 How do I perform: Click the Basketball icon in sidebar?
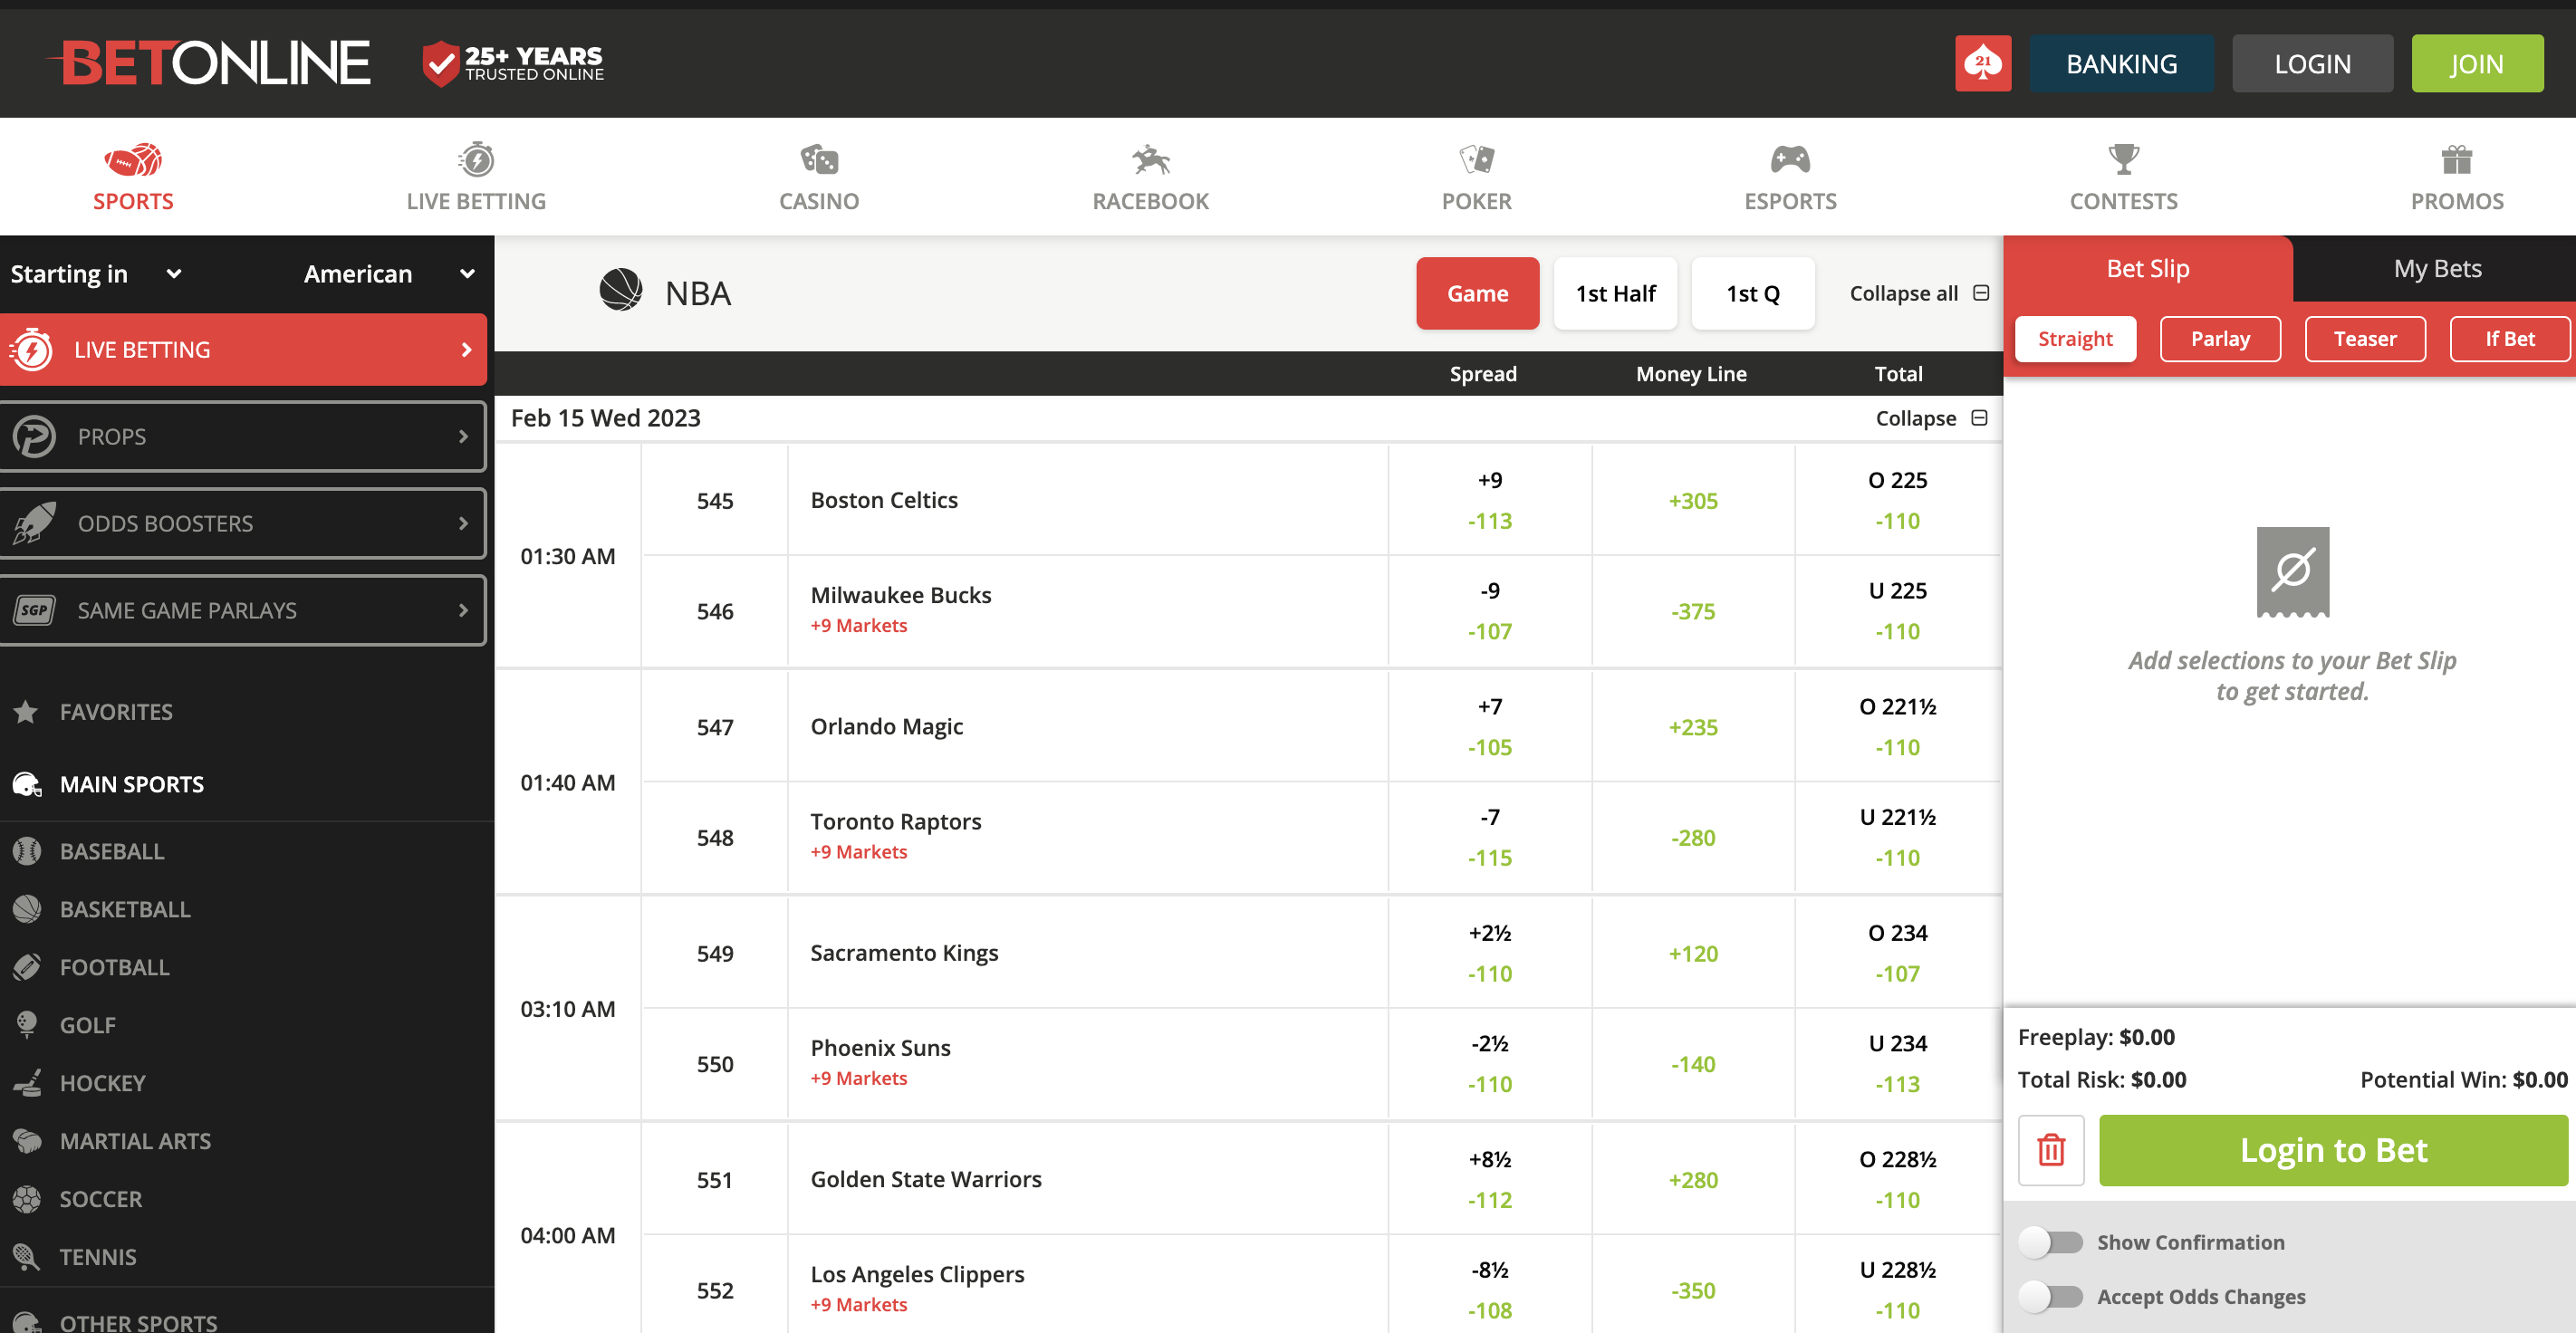pyautogui.click(x=27, y=909)
